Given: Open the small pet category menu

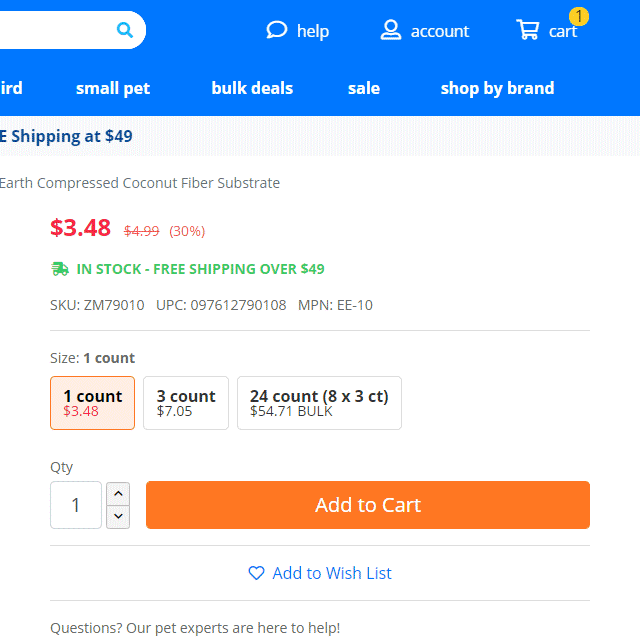Looking at the screenshot, I should tap(113, 88).
